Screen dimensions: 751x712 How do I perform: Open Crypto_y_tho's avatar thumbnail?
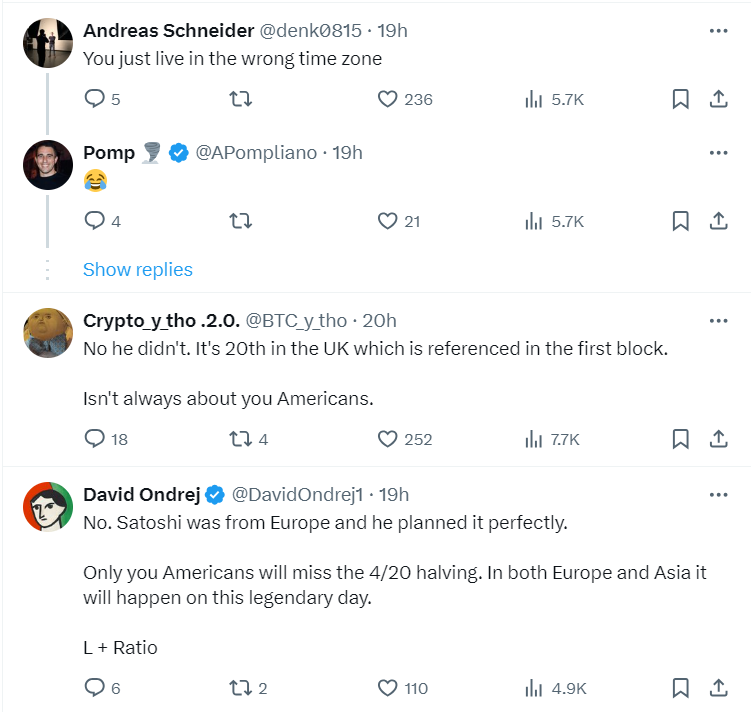pyautogui.click(x=47, y=334)
